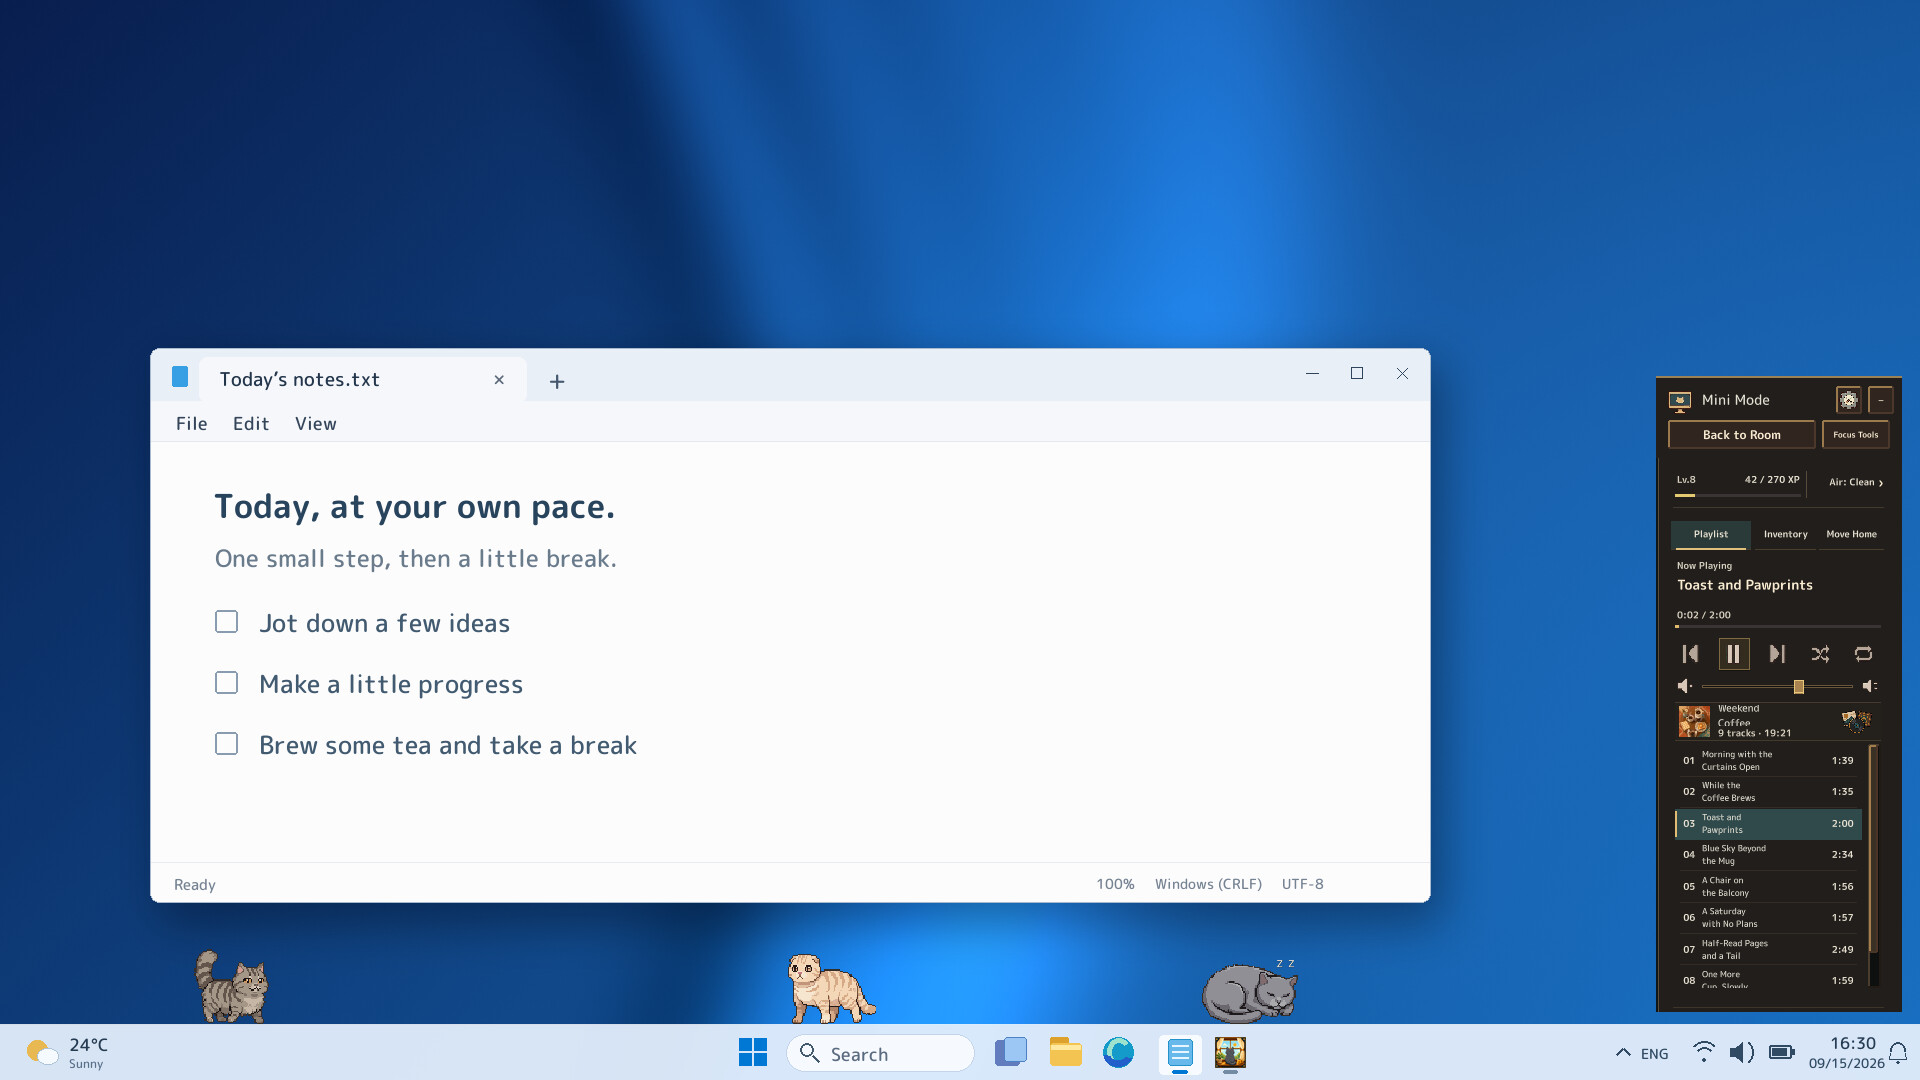Open Focus Tools
Image resolution: width=1920 pixels, height=1080 pixels.
(1855, 435)
